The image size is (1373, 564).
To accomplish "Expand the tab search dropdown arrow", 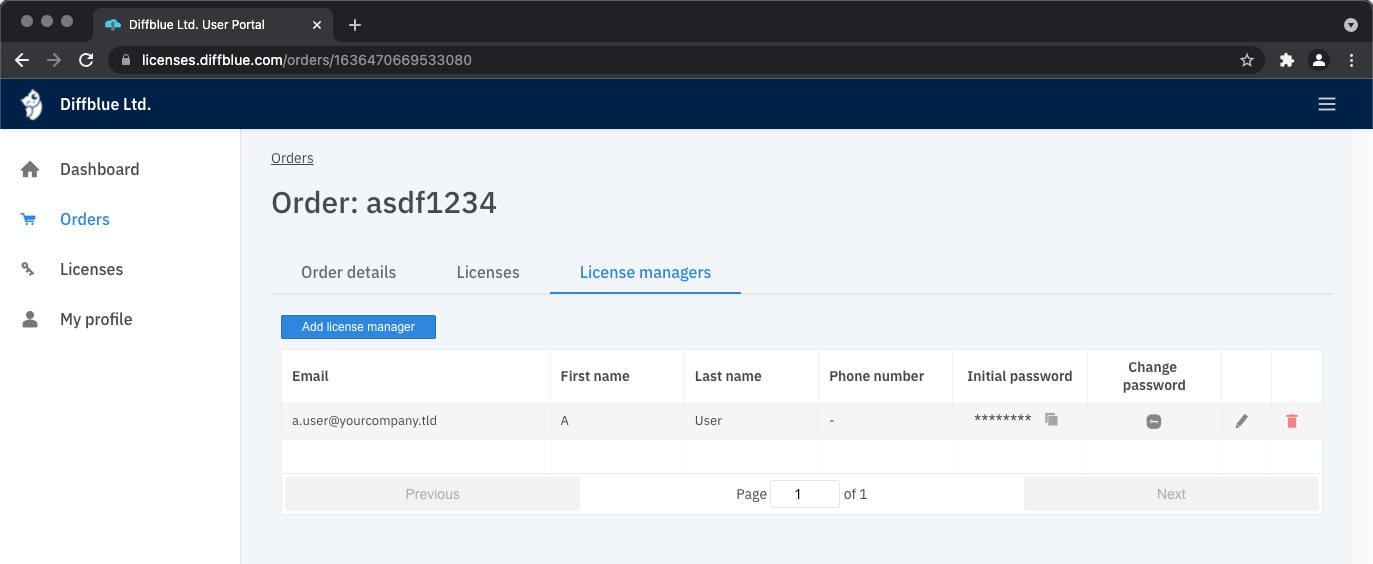I will point(1350,24).
